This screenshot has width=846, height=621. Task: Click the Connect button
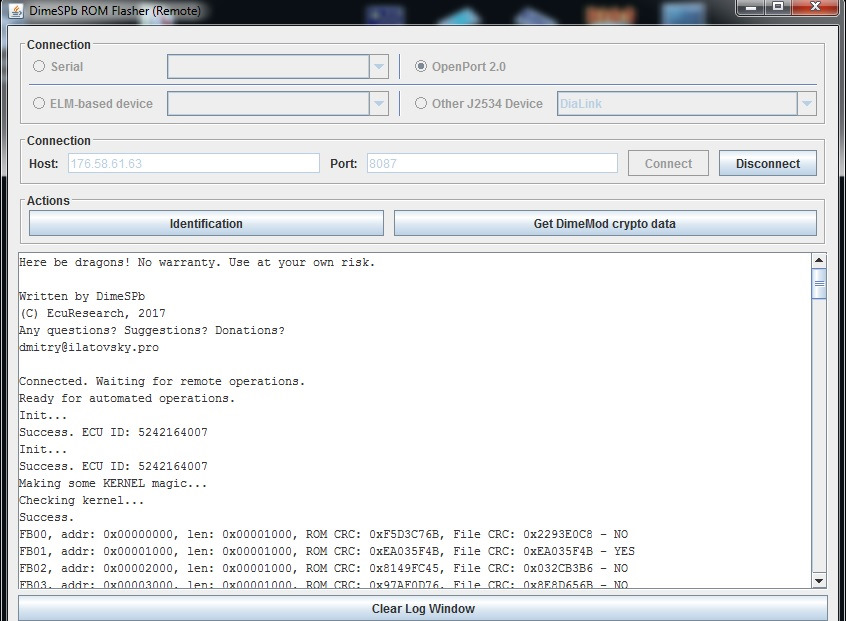[668, 163]
